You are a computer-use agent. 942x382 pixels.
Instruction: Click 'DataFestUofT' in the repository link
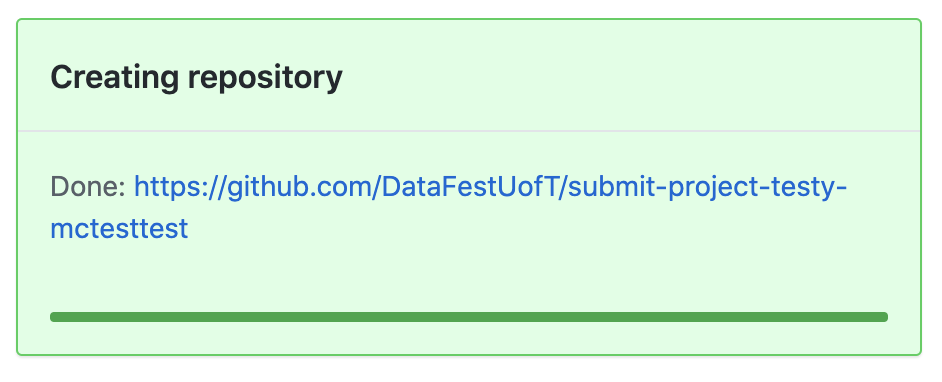tap(469, 187)
